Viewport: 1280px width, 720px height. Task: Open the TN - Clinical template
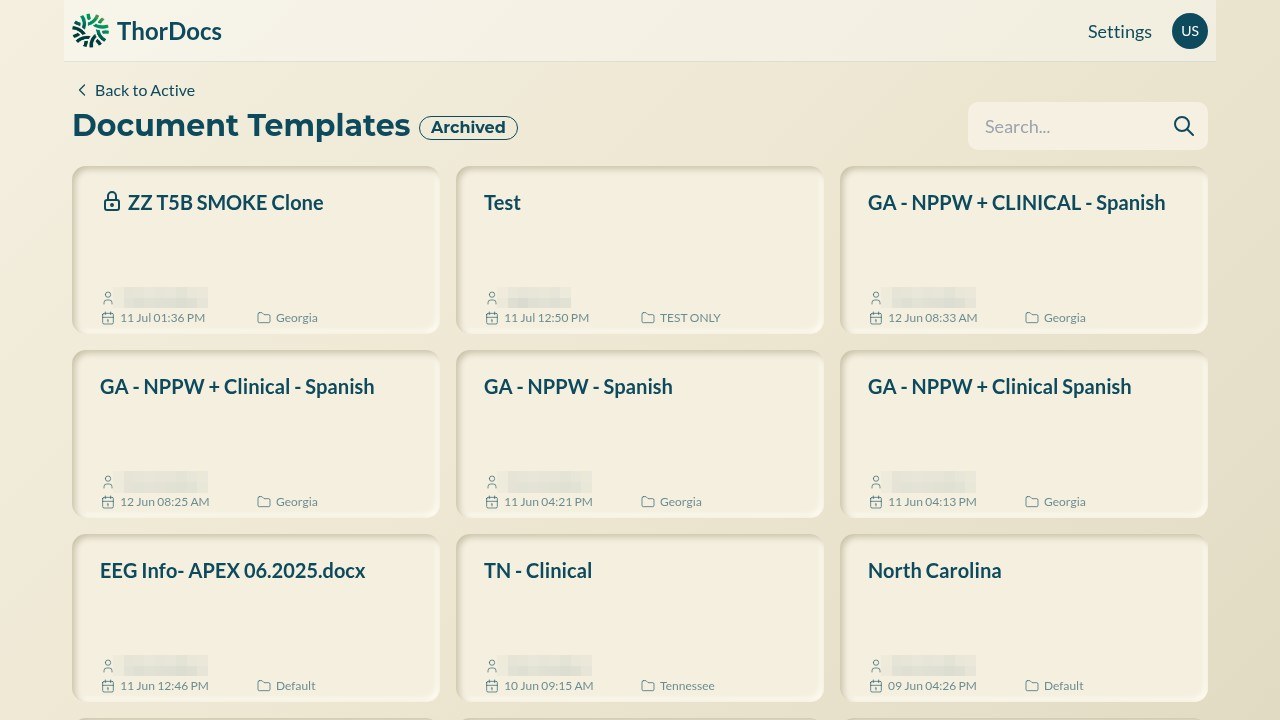(x=640, y=618)
